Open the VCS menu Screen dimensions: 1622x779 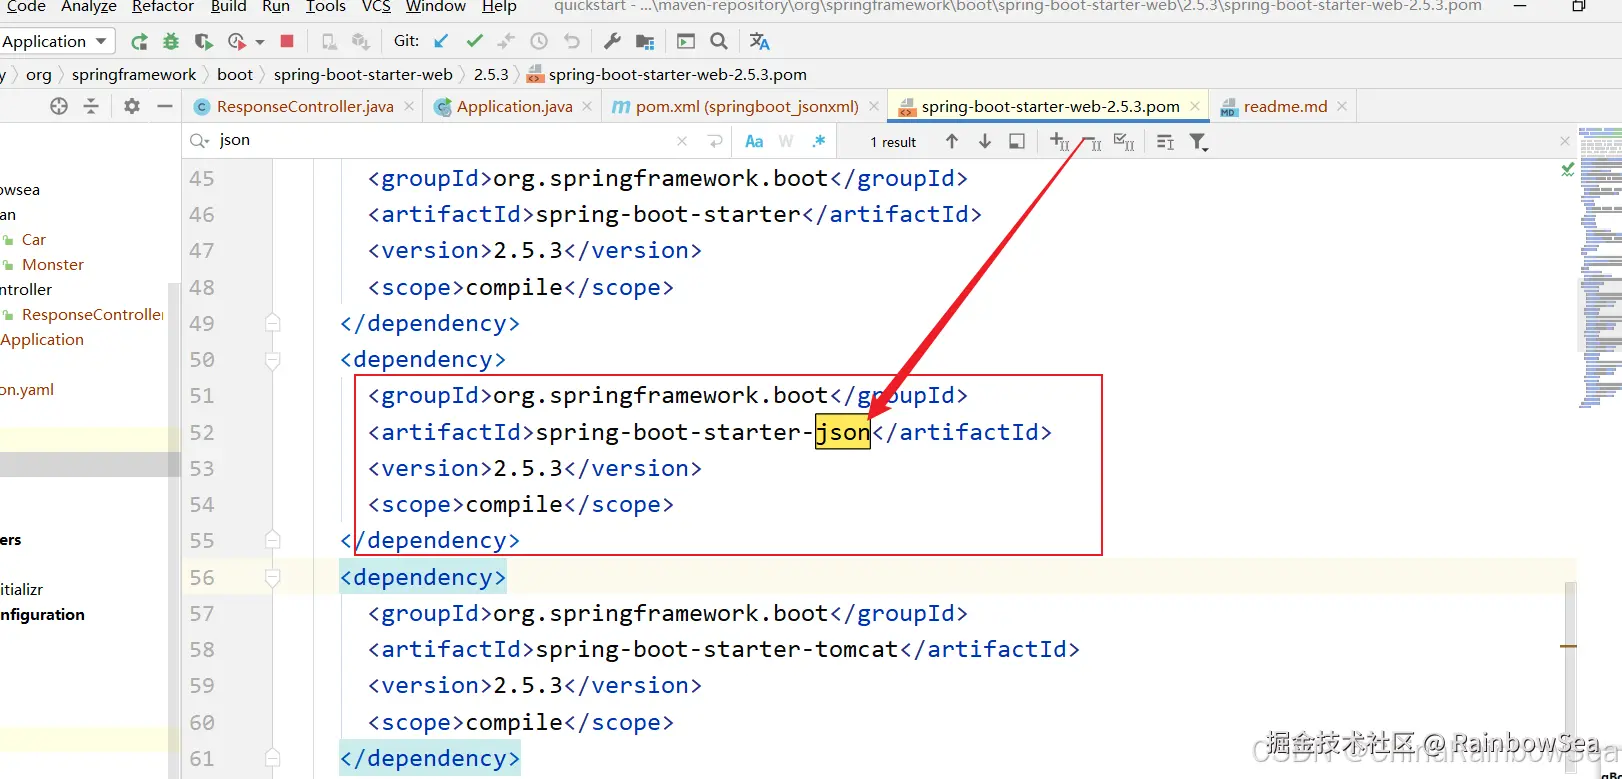[376, 7]
